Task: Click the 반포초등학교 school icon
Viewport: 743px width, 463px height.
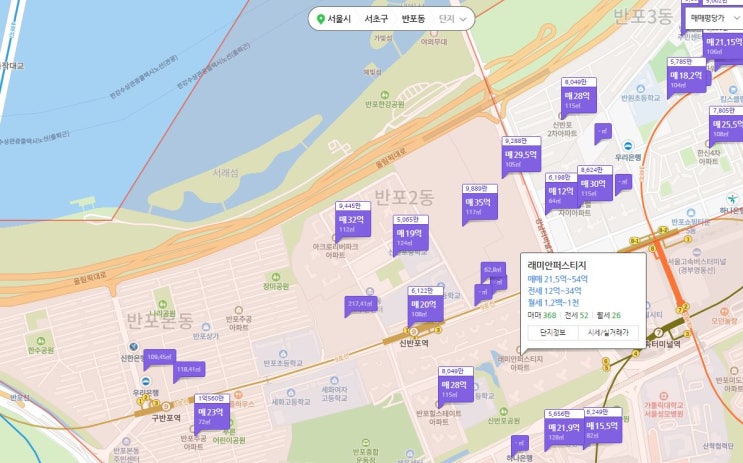Action: tap(283, 354)
